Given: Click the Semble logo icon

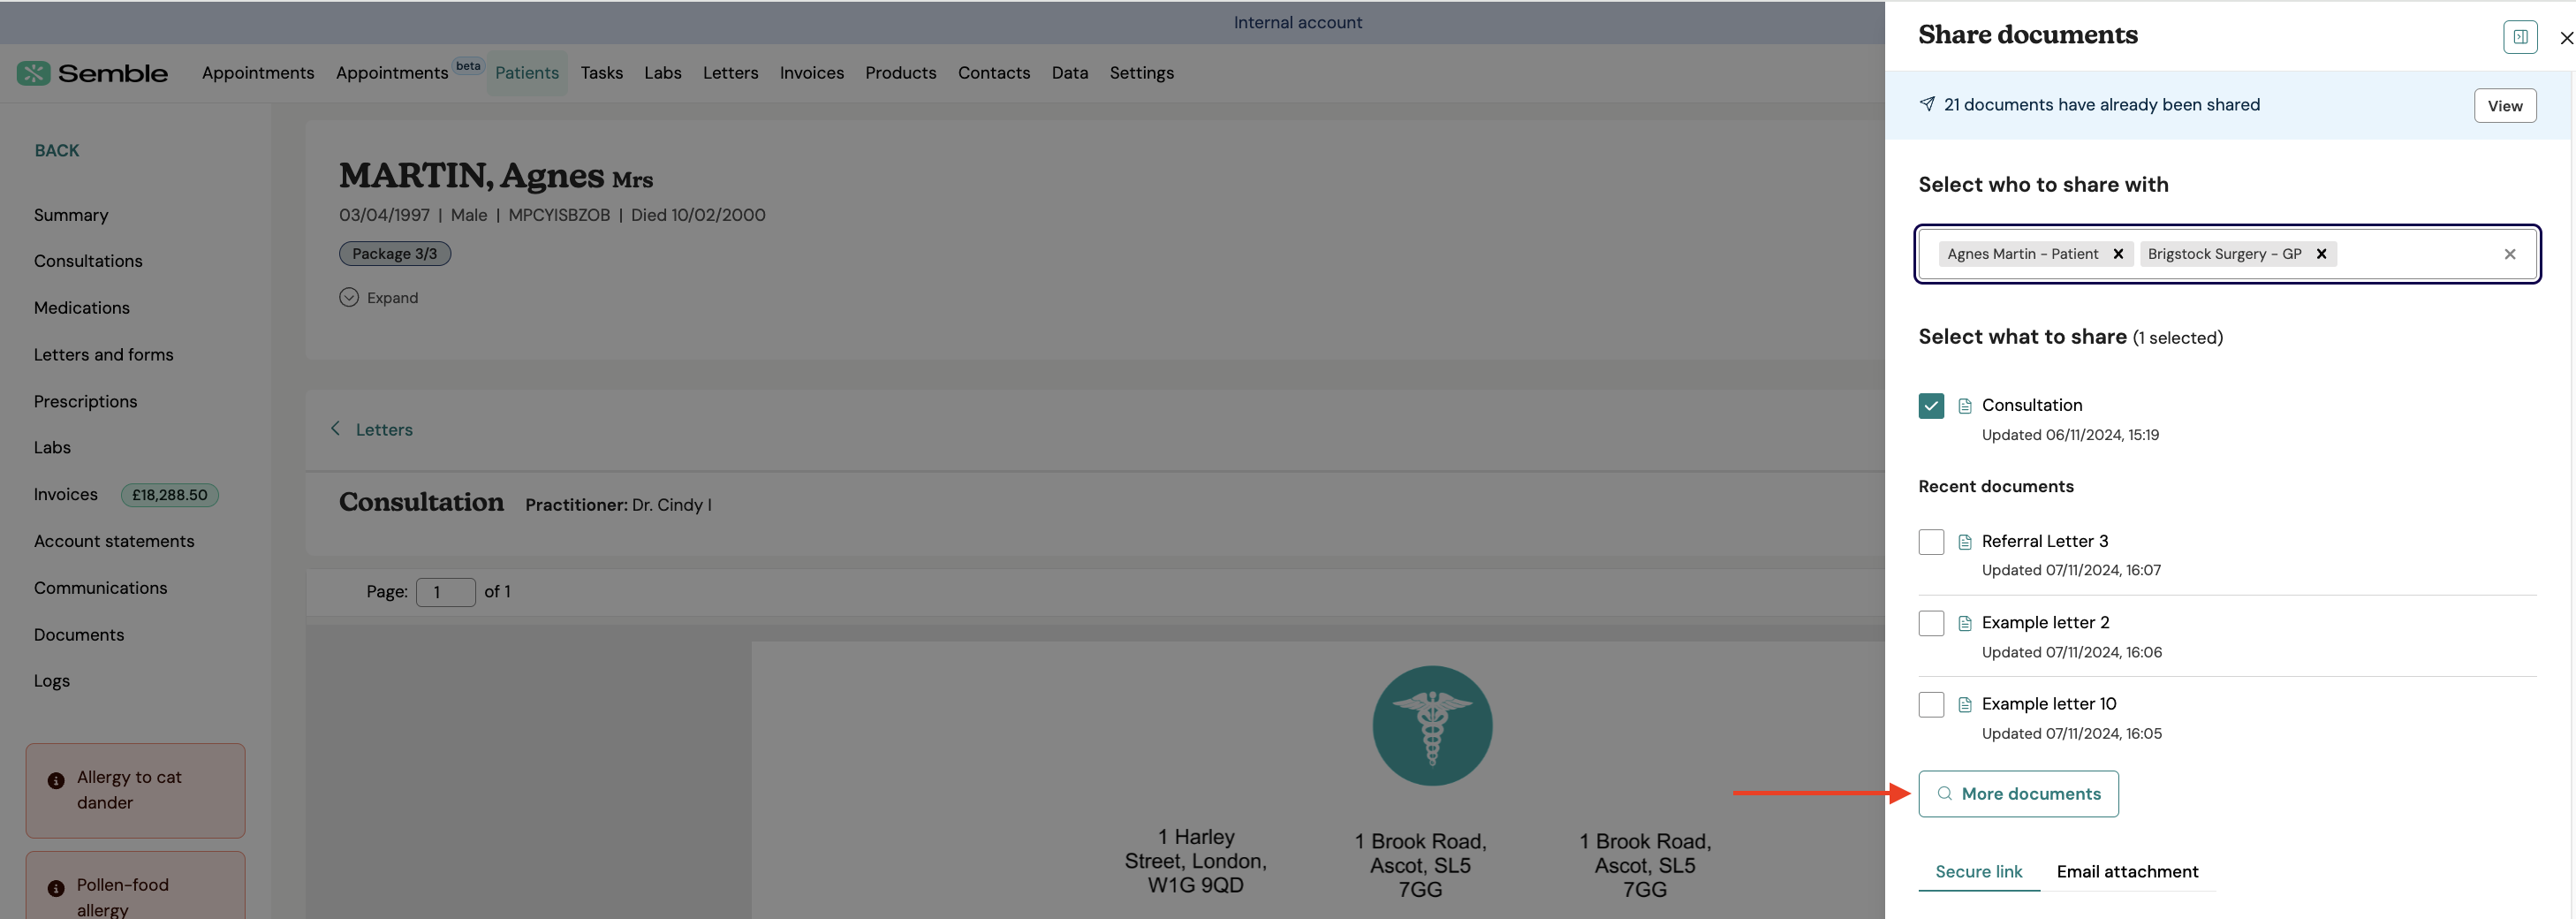Looking at the screenshot, I should tap(33, 73).
